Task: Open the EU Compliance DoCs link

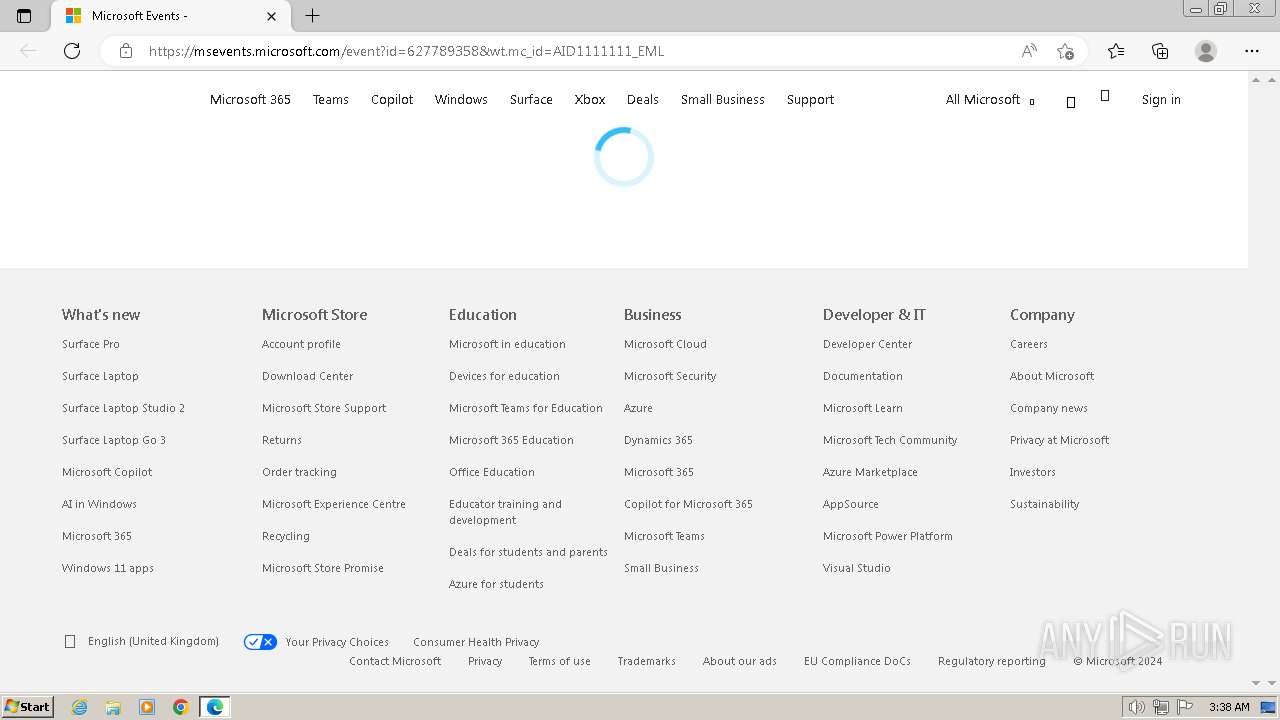Action: (x=857, y=661)
